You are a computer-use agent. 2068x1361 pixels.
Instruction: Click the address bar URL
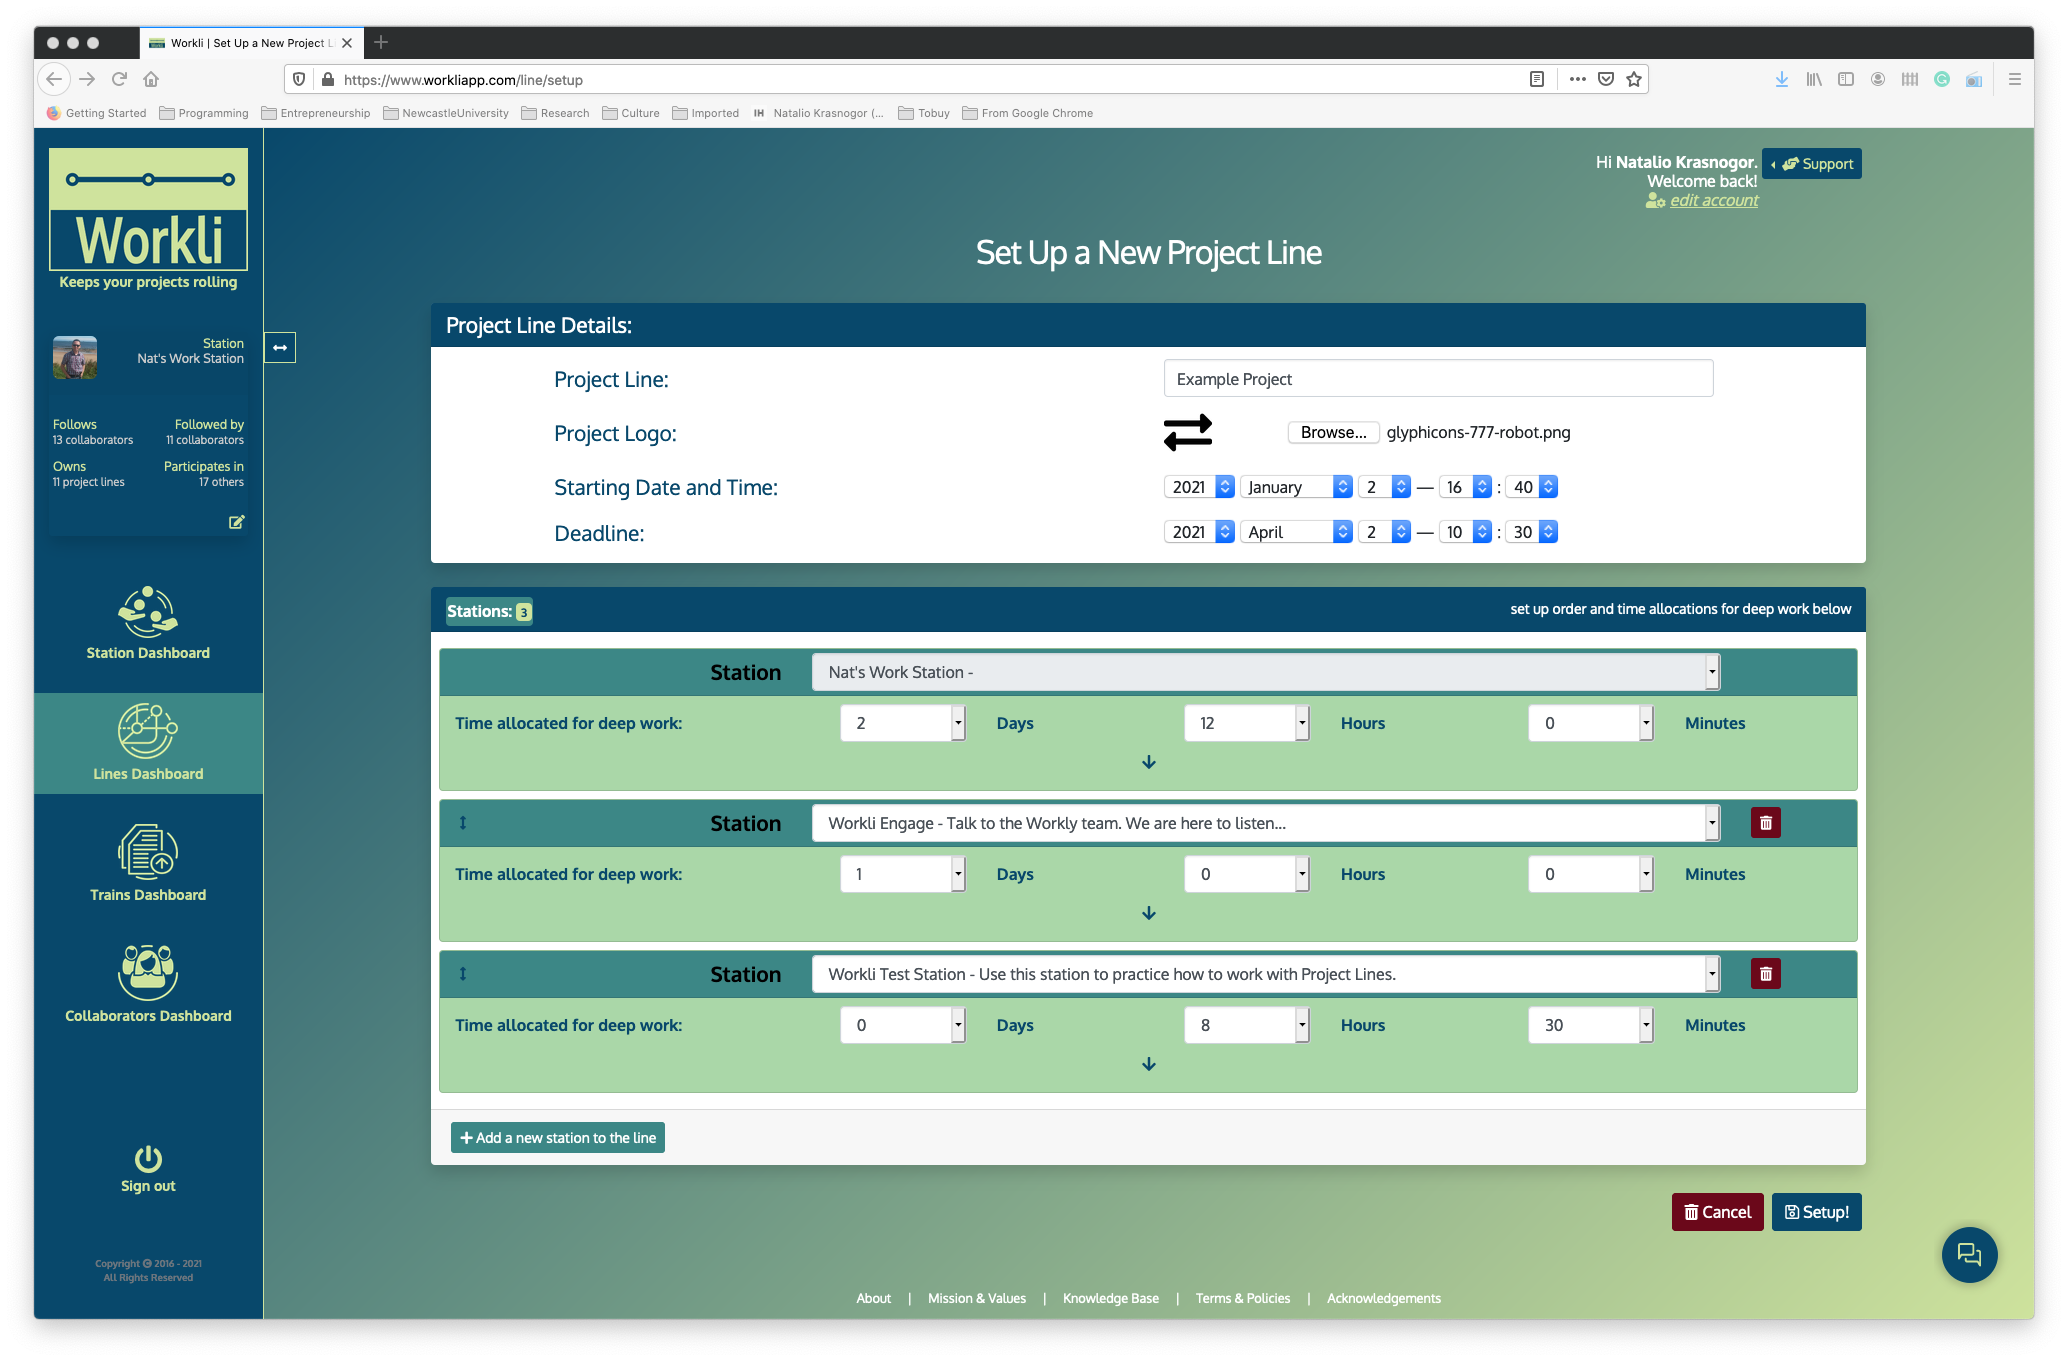tap(463, 80)
